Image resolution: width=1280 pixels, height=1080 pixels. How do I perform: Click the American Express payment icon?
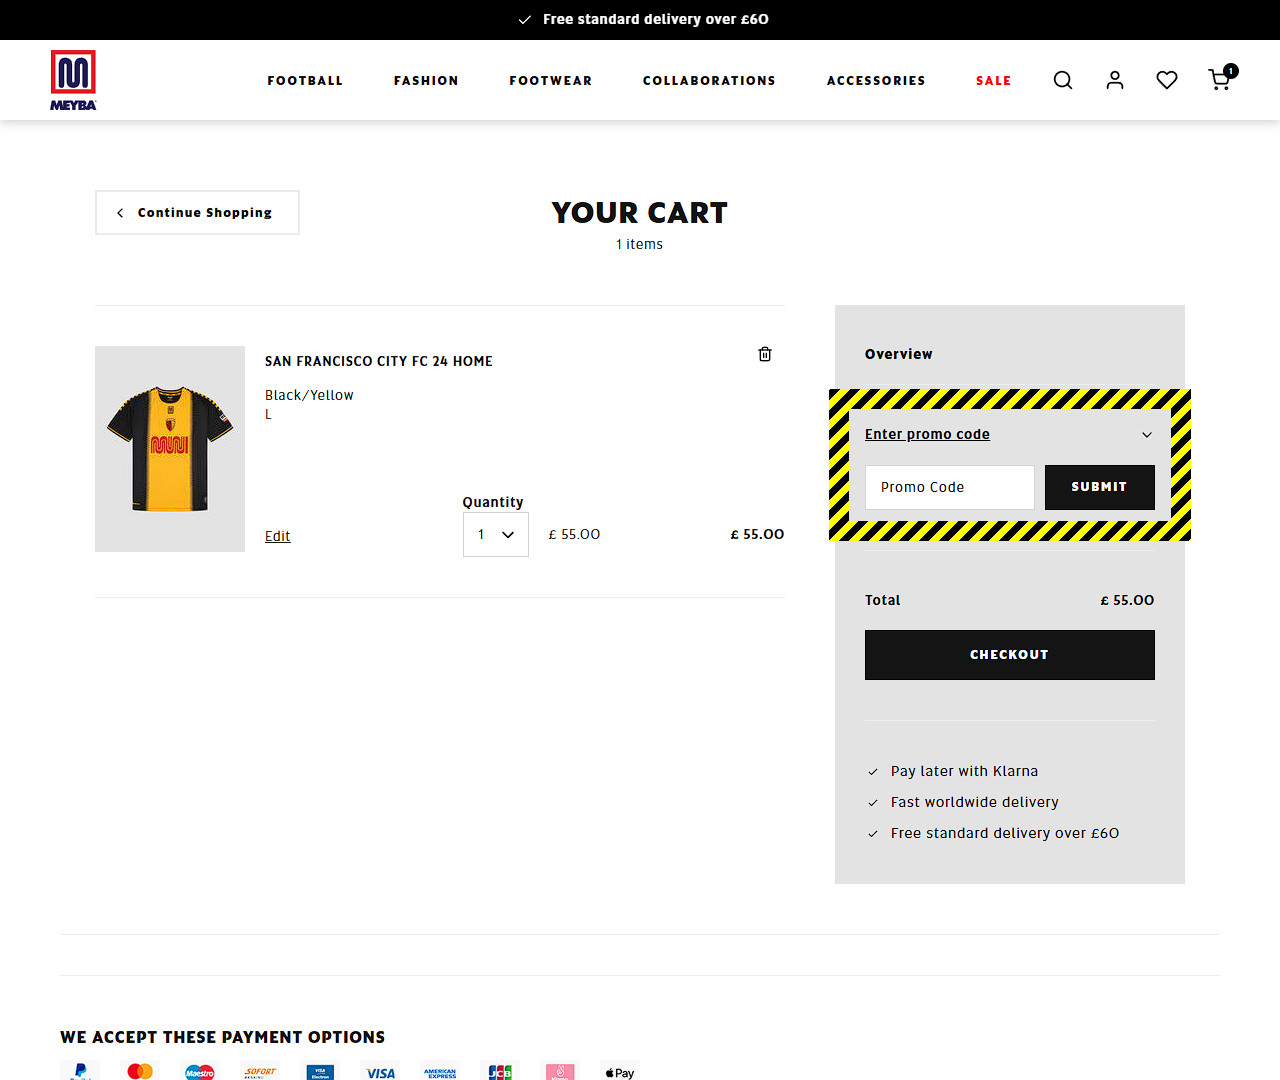click(x=440, y=1071)
